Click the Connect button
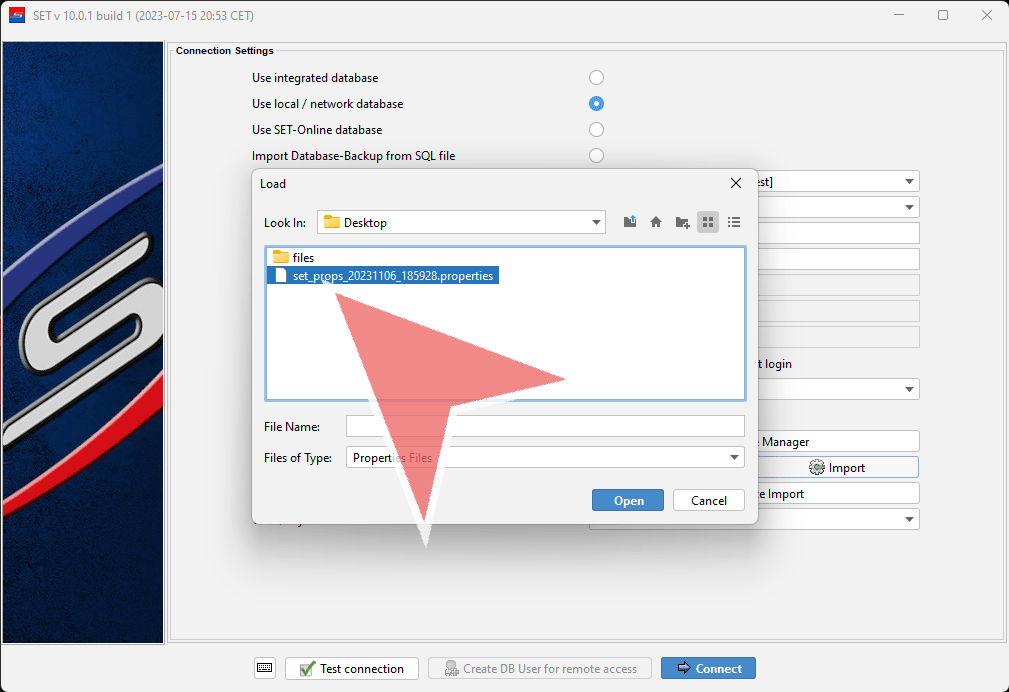 click(708, 668)
